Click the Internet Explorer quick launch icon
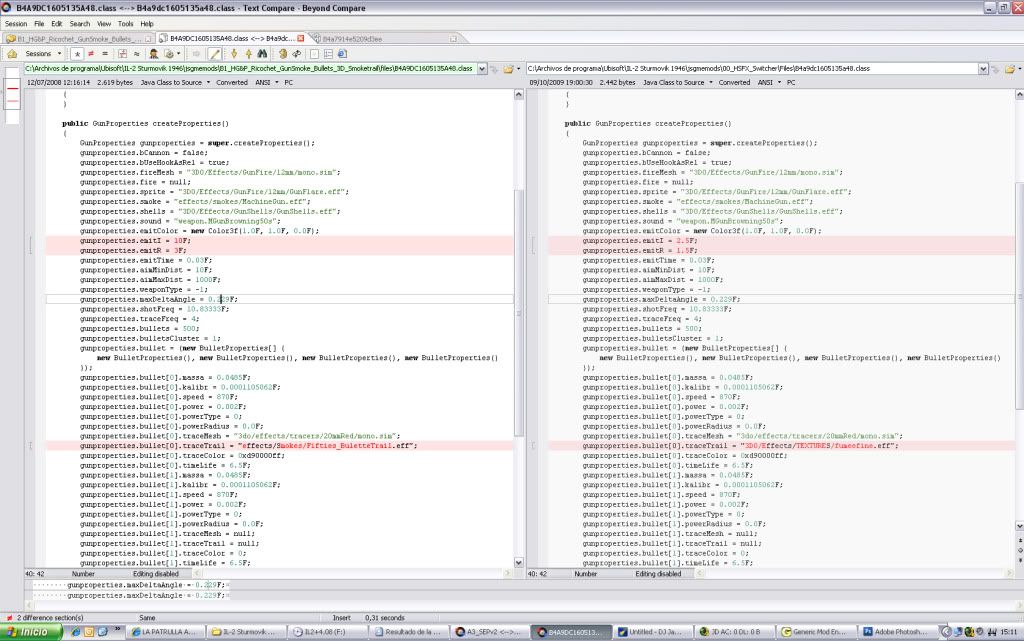Image resolution: width=1024 pixels, height=641 pixels. [x=76, y=632]
